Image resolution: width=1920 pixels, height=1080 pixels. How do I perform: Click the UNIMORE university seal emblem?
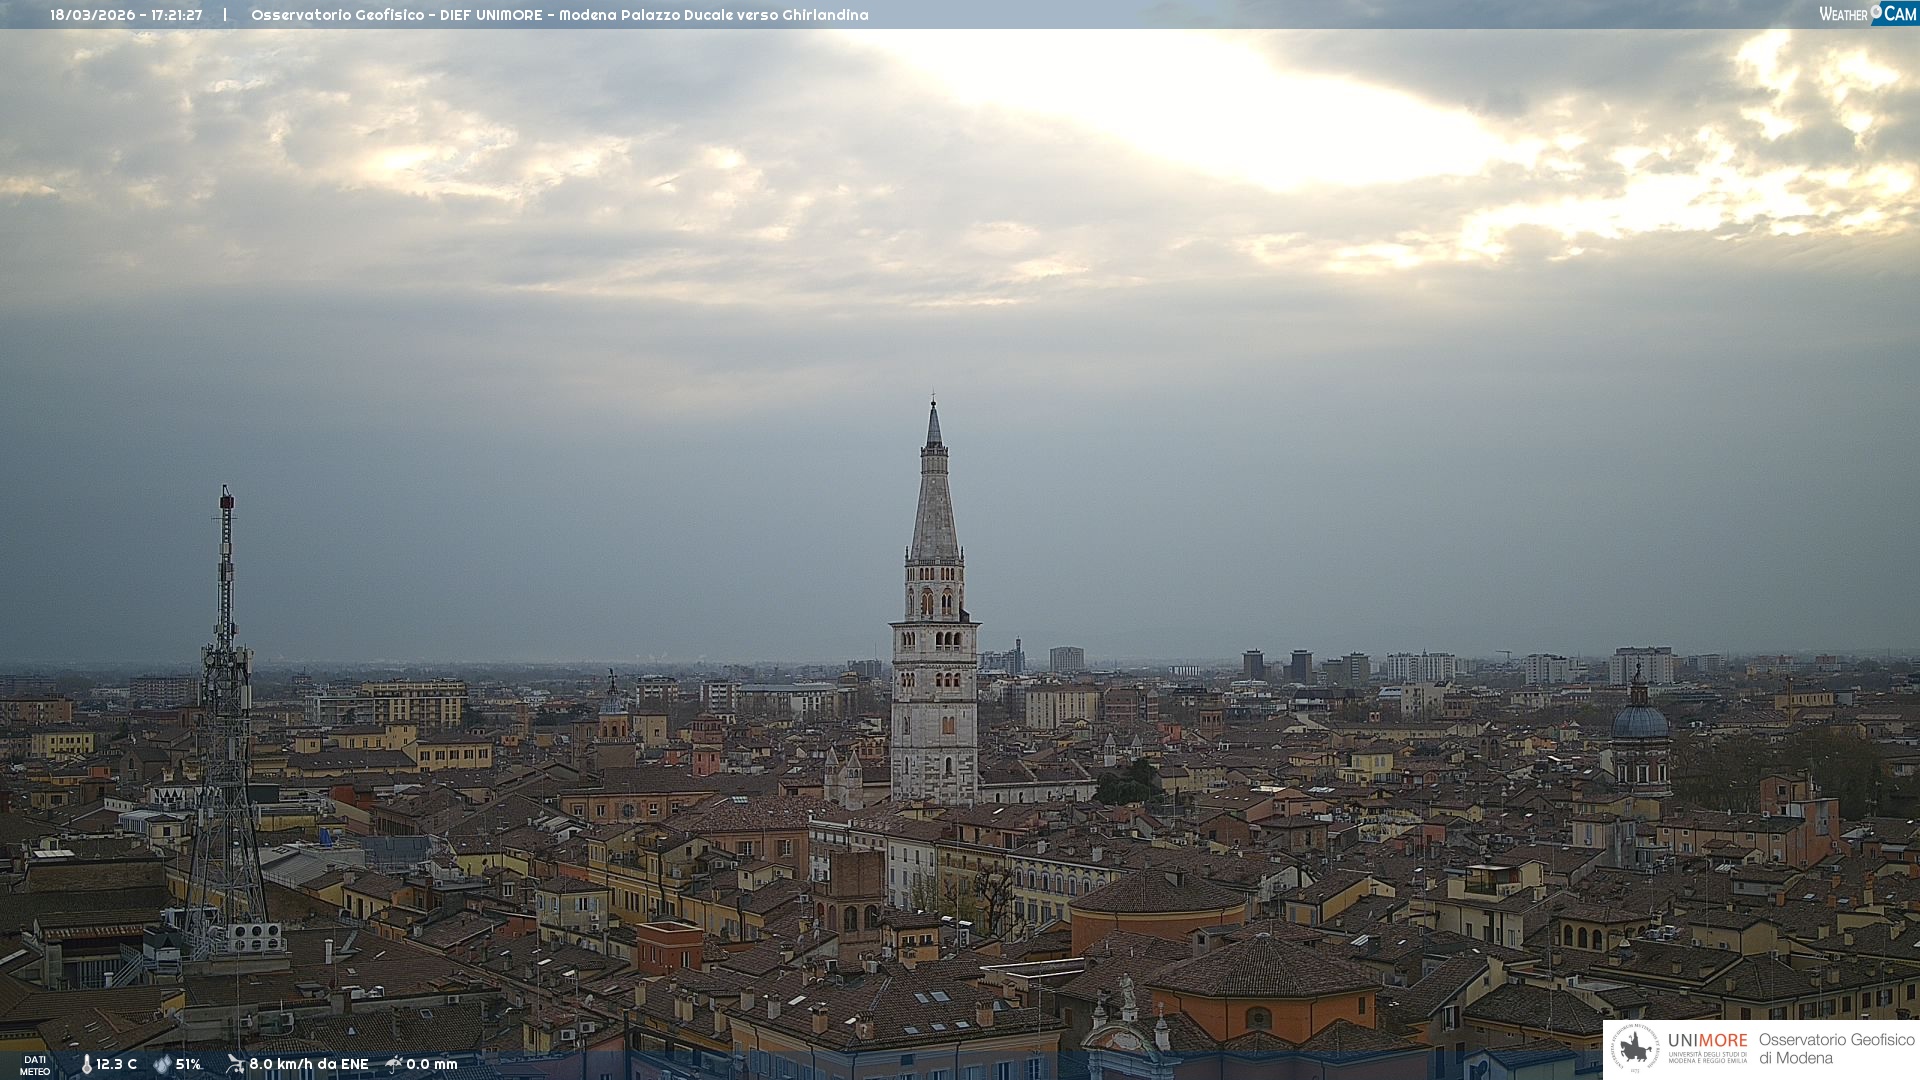coord(1635,1049)
